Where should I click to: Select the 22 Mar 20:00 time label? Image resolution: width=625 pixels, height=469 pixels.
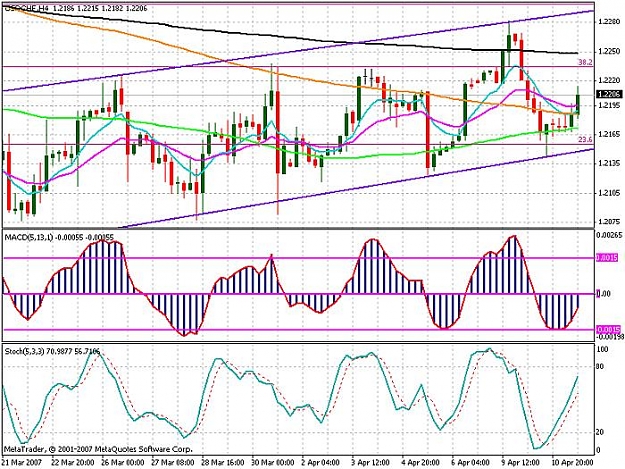click(x=73, y=463)
